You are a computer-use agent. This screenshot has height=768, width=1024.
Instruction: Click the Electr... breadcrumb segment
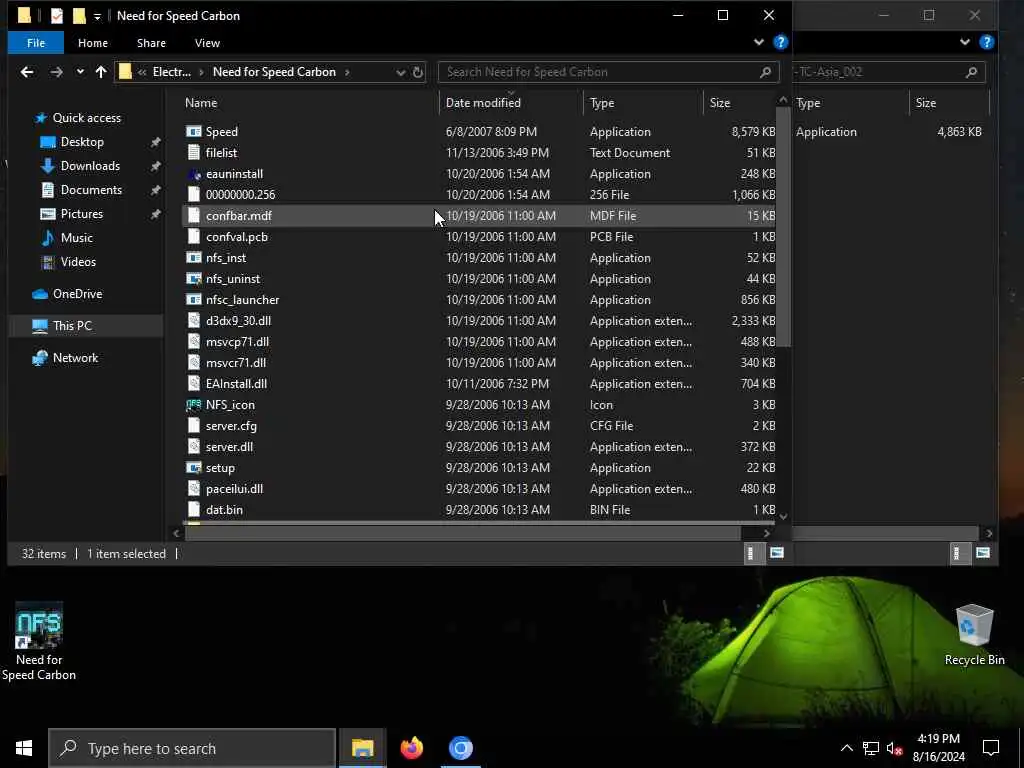tap(172, 72)
